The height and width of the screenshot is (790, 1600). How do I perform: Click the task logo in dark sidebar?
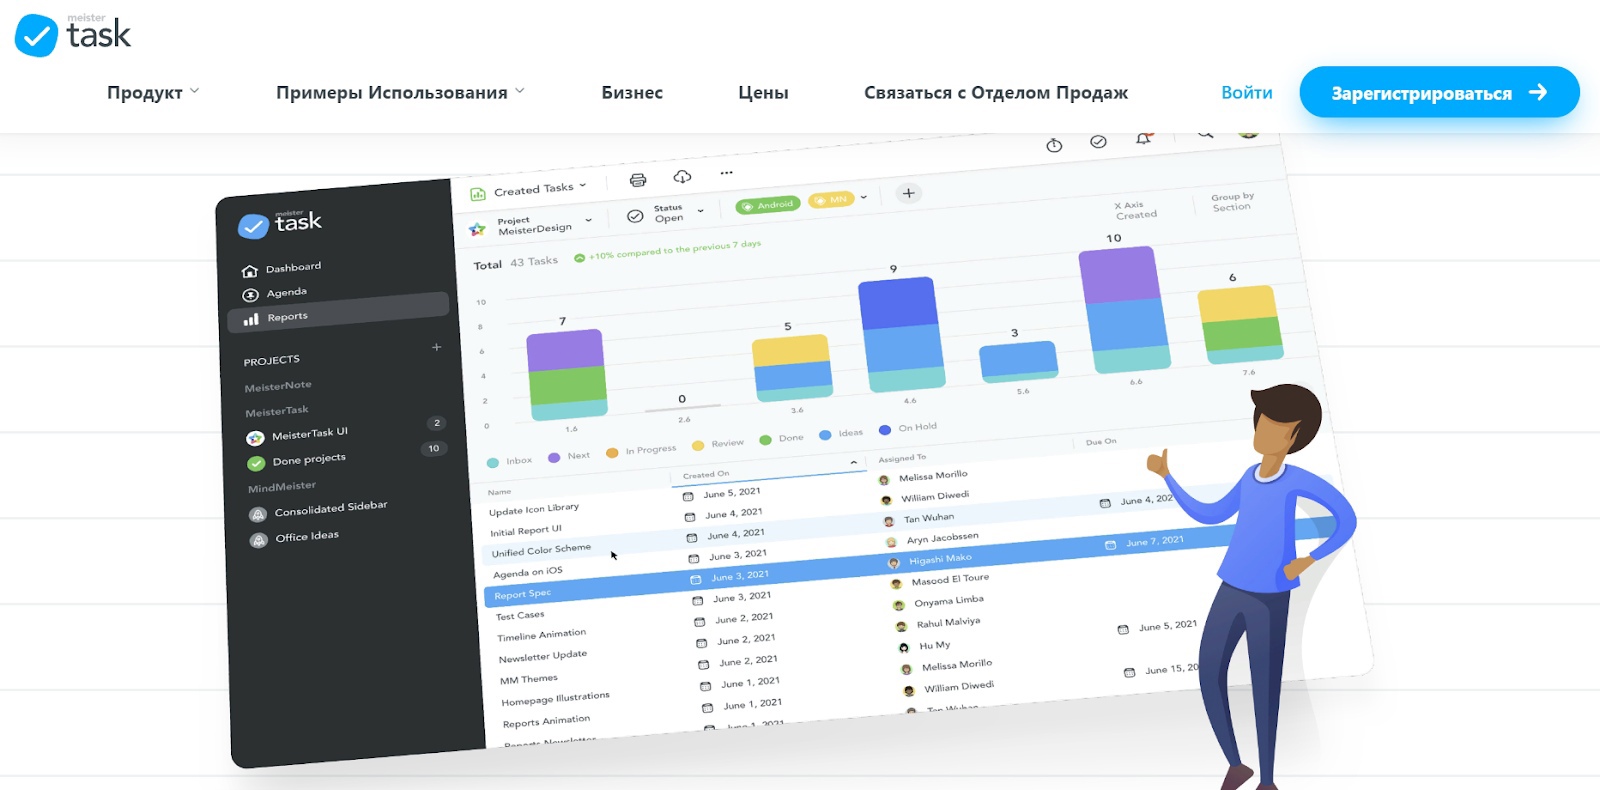pos(280,223)
